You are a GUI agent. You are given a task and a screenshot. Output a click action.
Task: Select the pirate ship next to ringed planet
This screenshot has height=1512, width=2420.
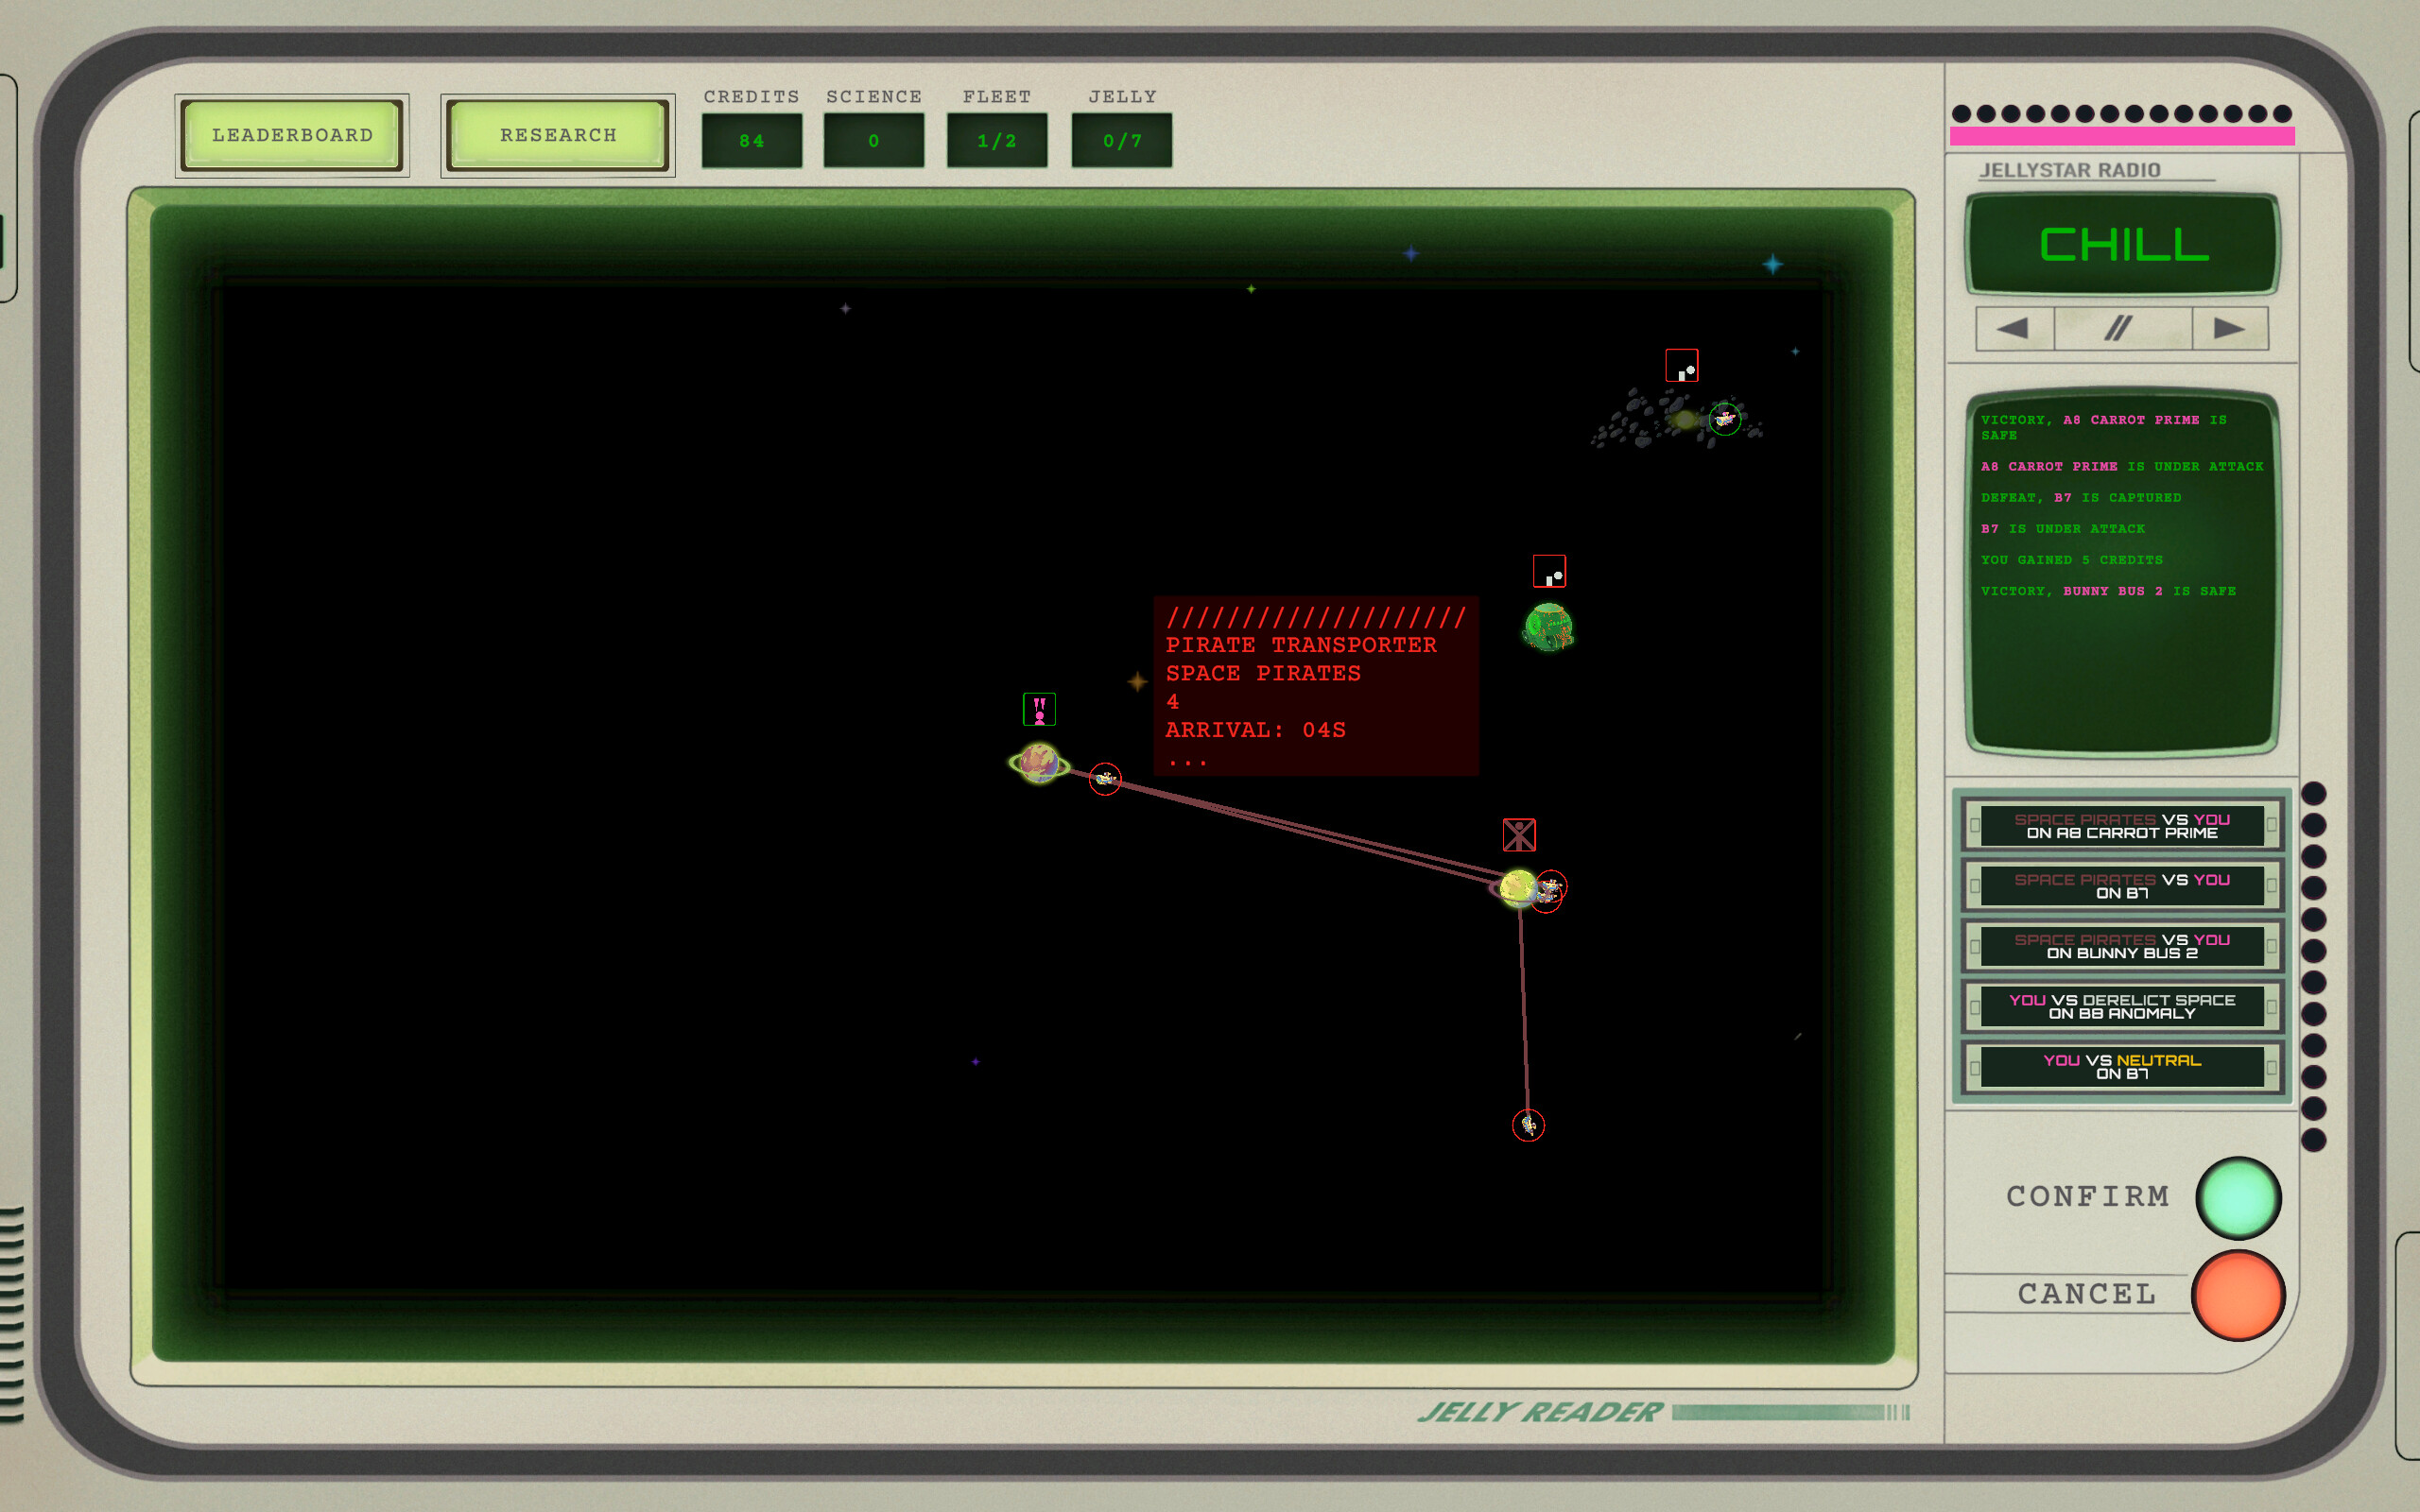(1105, 778)
